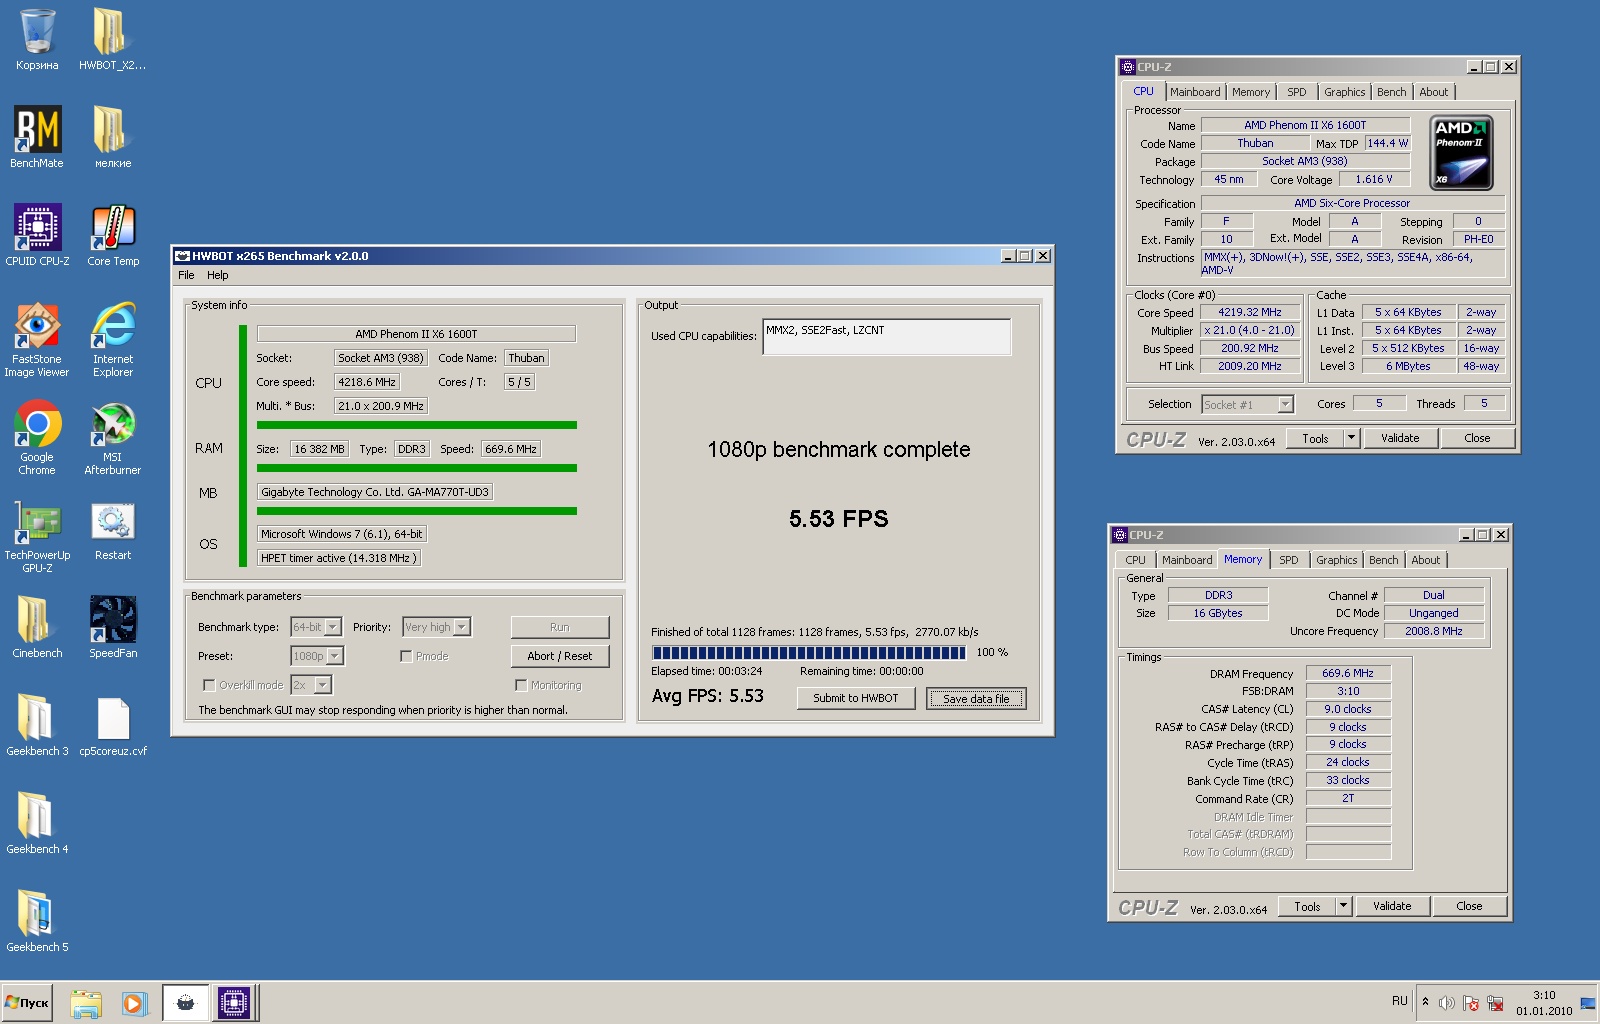Open About tab in lower CPU-Z window
The width and height of the screenshot is (1600, 1024).
coord(1426,560)
